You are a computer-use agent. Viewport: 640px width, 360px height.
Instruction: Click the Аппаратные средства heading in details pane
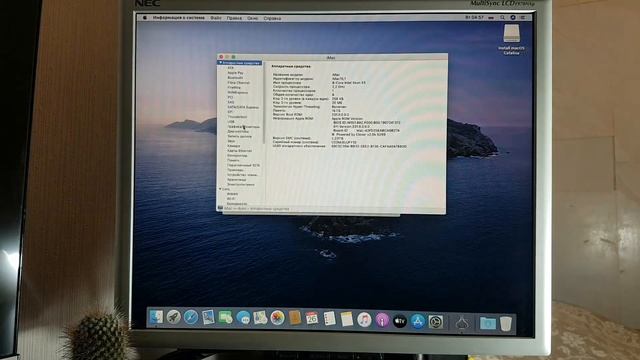(291, 66)
